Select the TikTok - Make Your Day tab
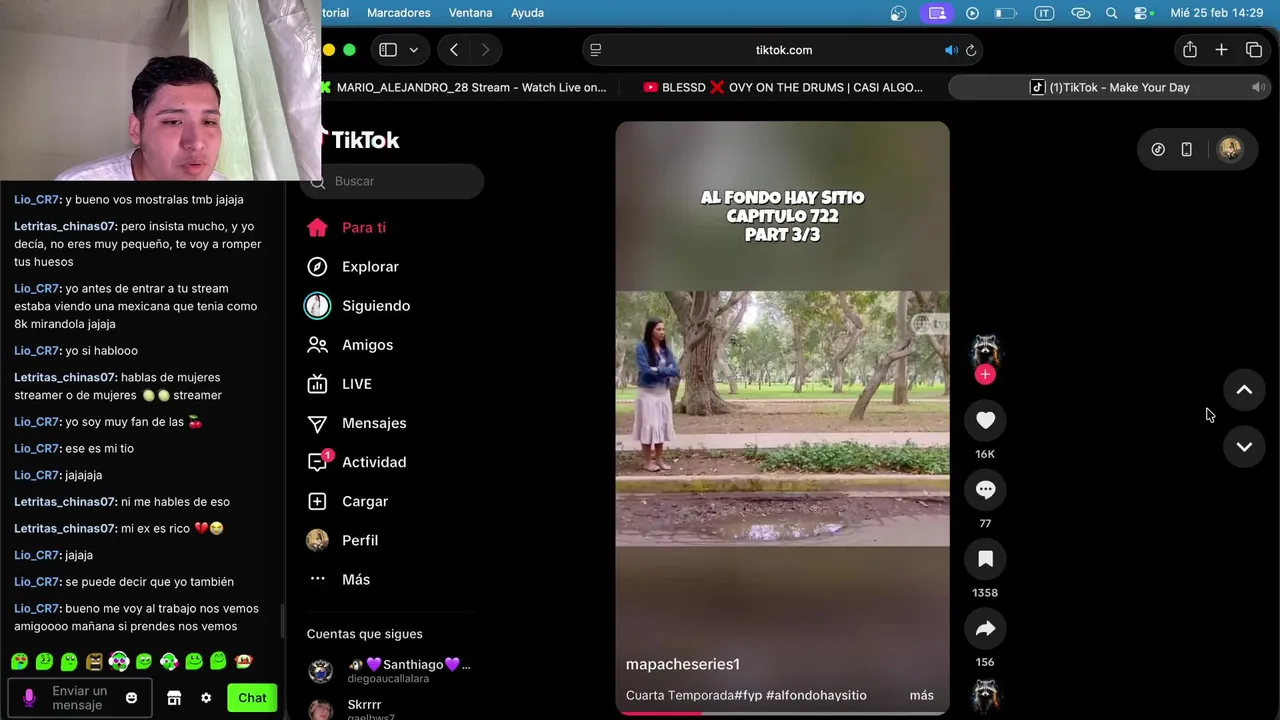The width and height of the screenshot is (1280, 720). (1109, 87)
